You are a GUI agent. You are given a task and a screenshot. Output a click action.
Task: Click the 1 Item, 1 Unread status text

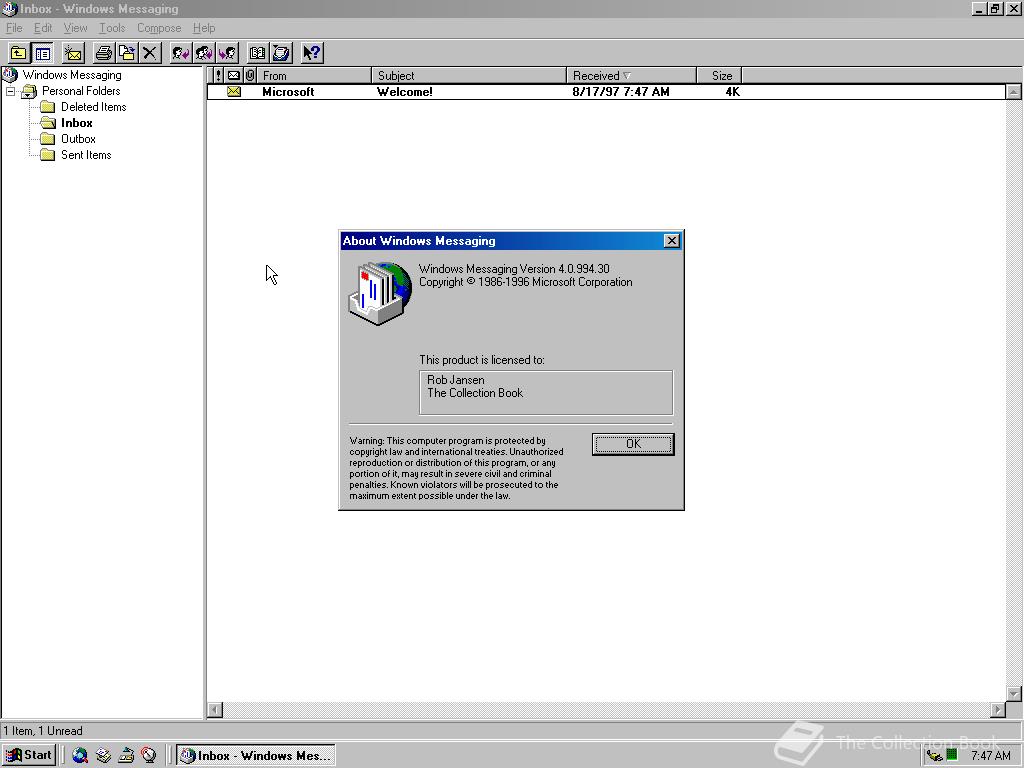point(43,731)
